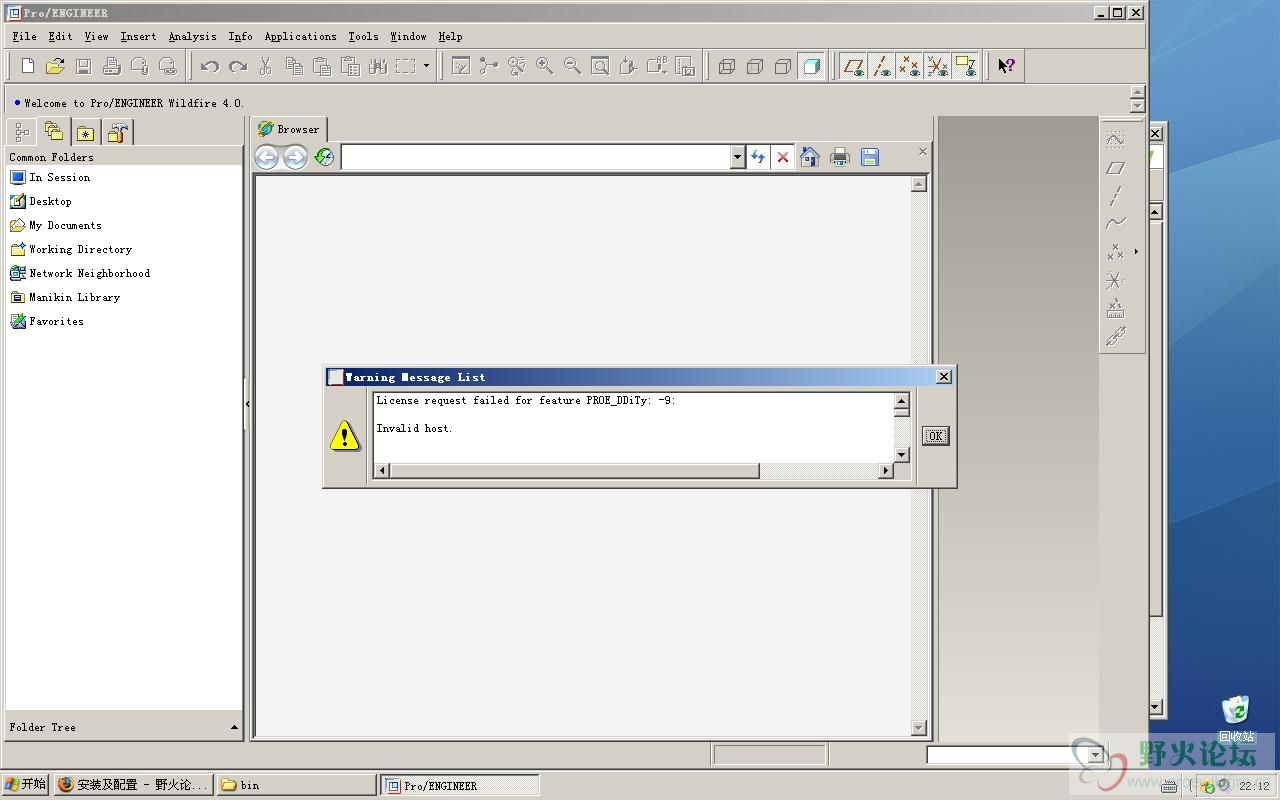This screenshot has width=1280, height=800.
Task: Click the browser Stop red X icon
Action: click(783, 157)
